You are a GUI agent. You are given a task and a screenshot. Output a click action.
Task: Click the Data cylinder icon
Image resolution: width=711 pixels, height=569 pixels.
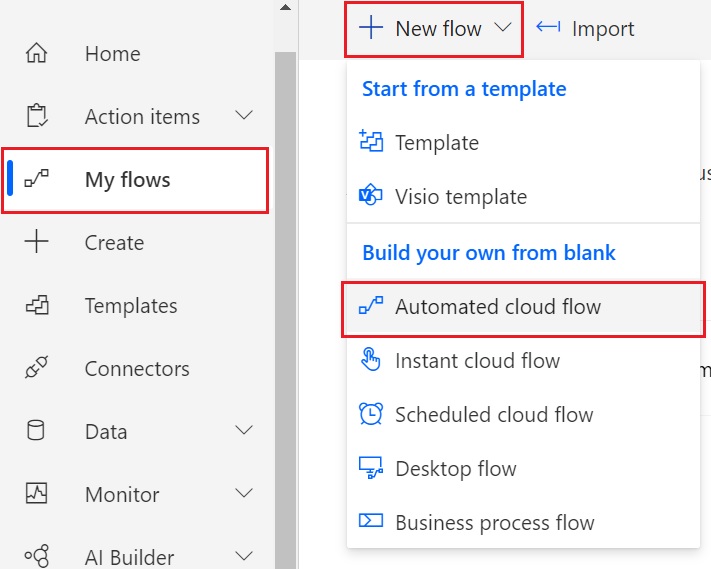(x=36, y=432)
